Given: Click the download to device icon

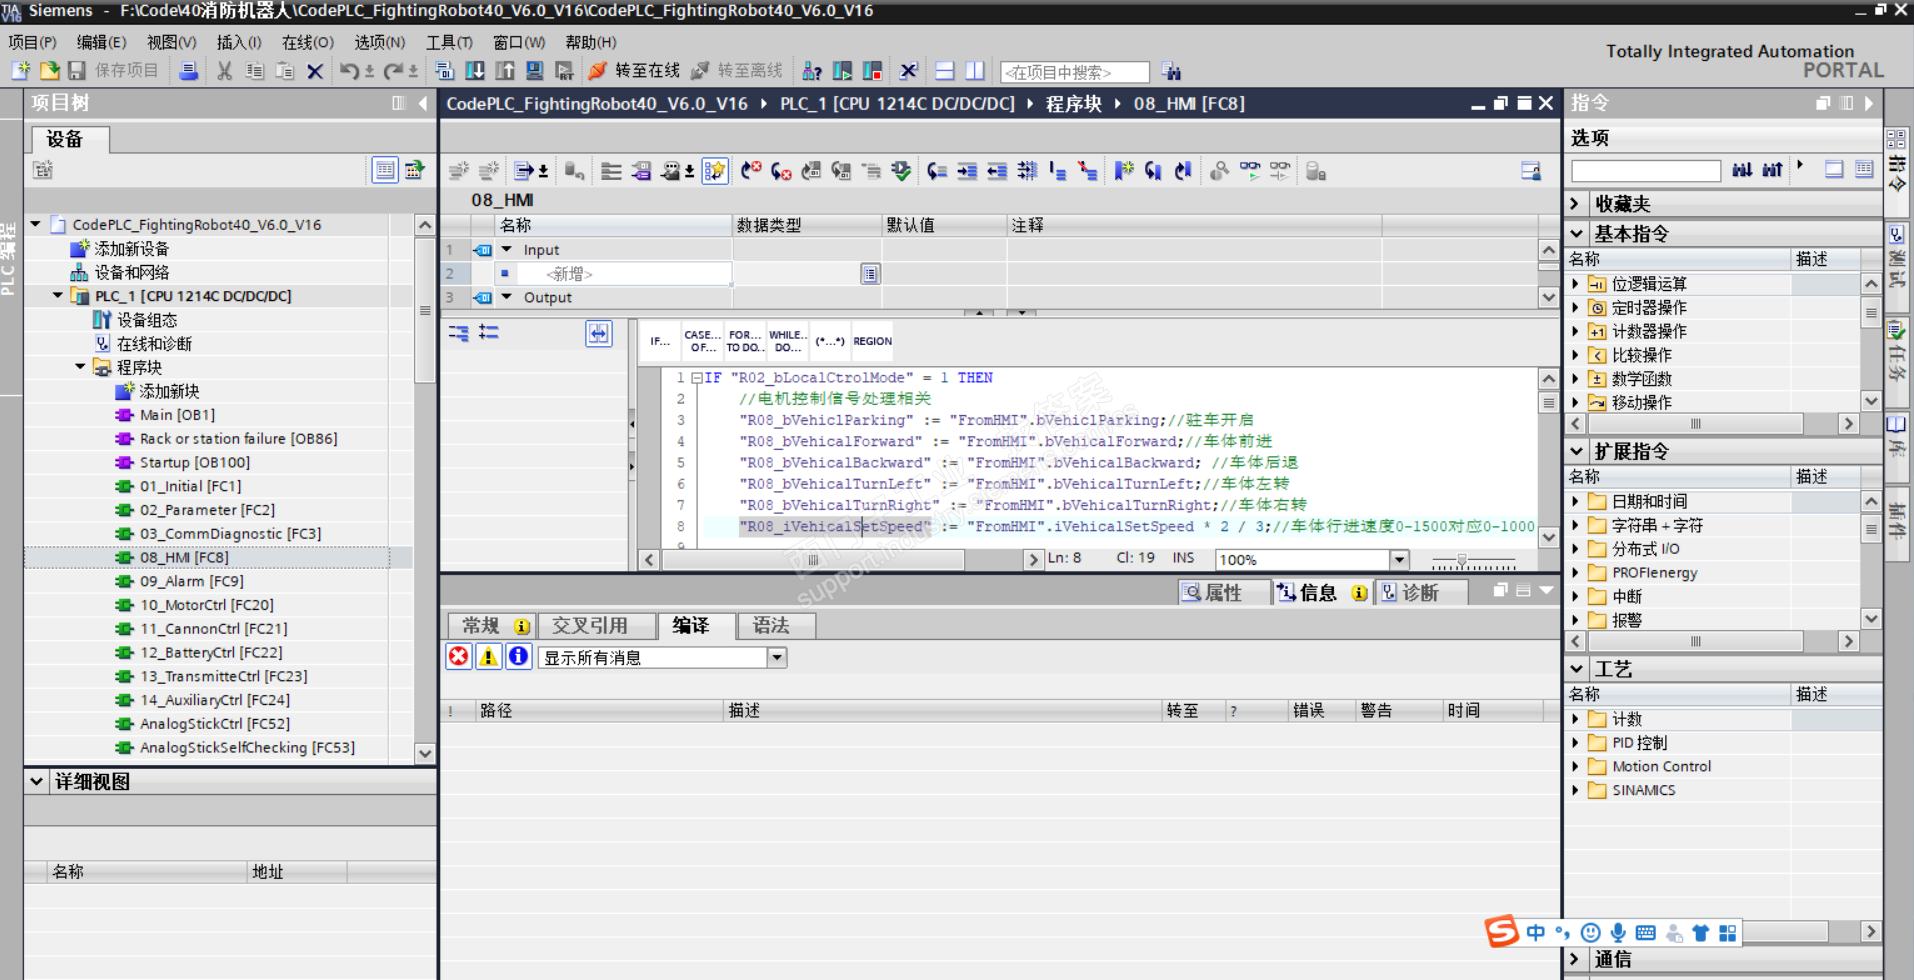Looking at the screenshot, I should click(475, 71).
